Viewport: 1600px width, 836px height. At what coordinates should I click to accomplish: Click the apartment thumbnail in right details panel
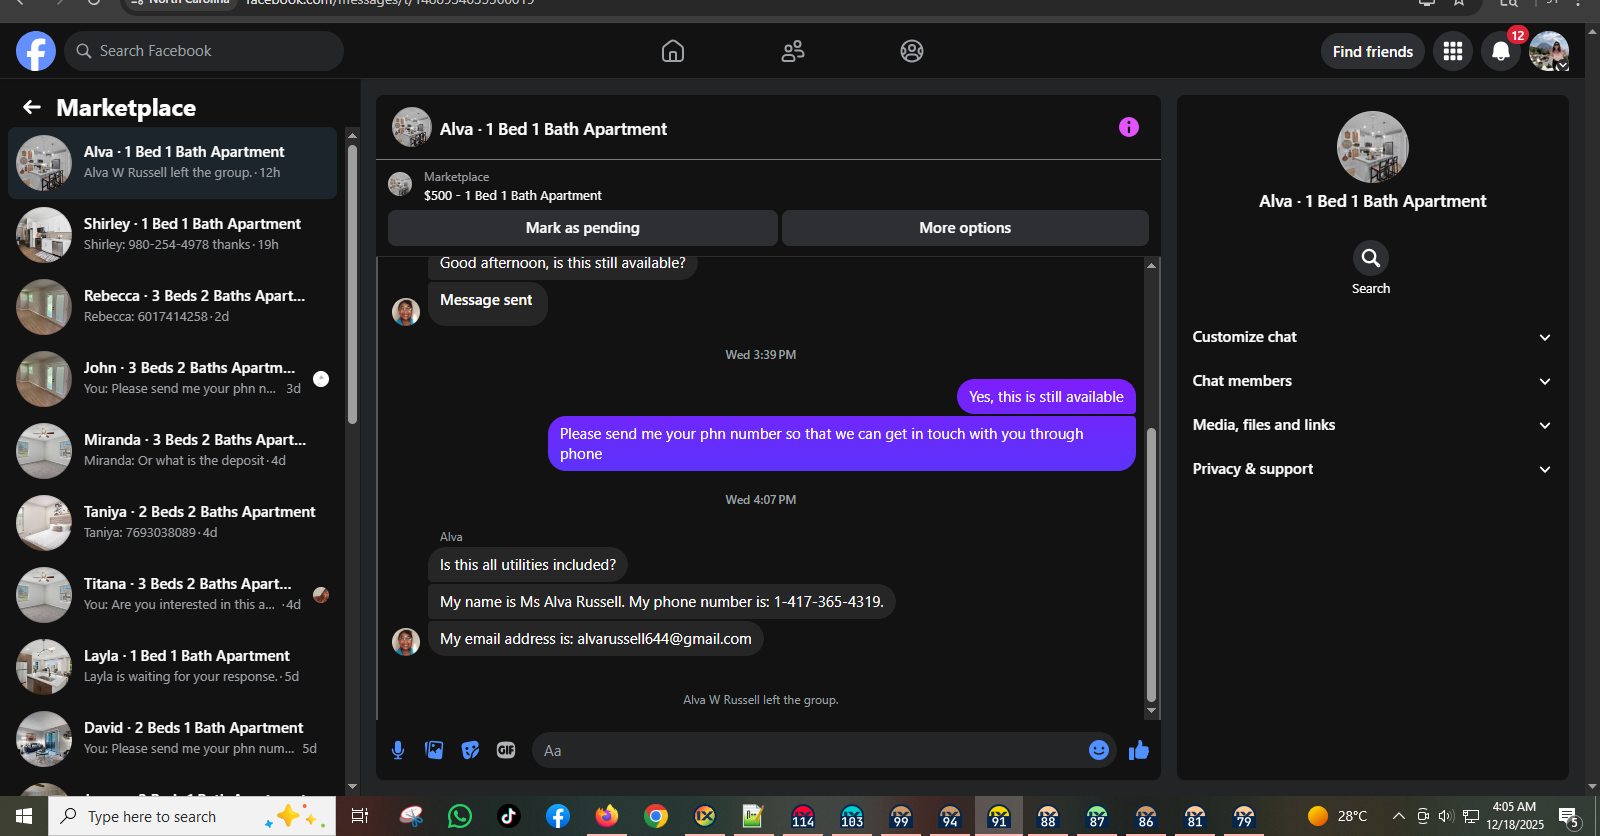click(x=1373, y=147)
